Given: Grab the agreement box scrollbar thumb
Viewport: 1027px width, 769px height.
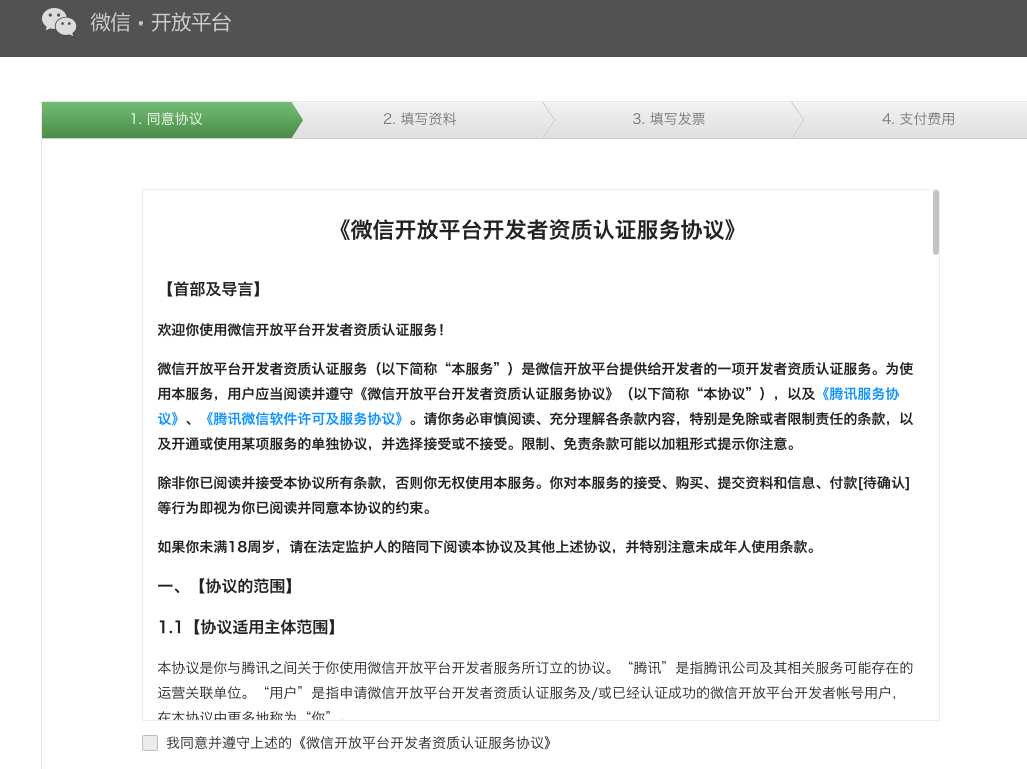Looking at the screenshot, I should 935,222.
